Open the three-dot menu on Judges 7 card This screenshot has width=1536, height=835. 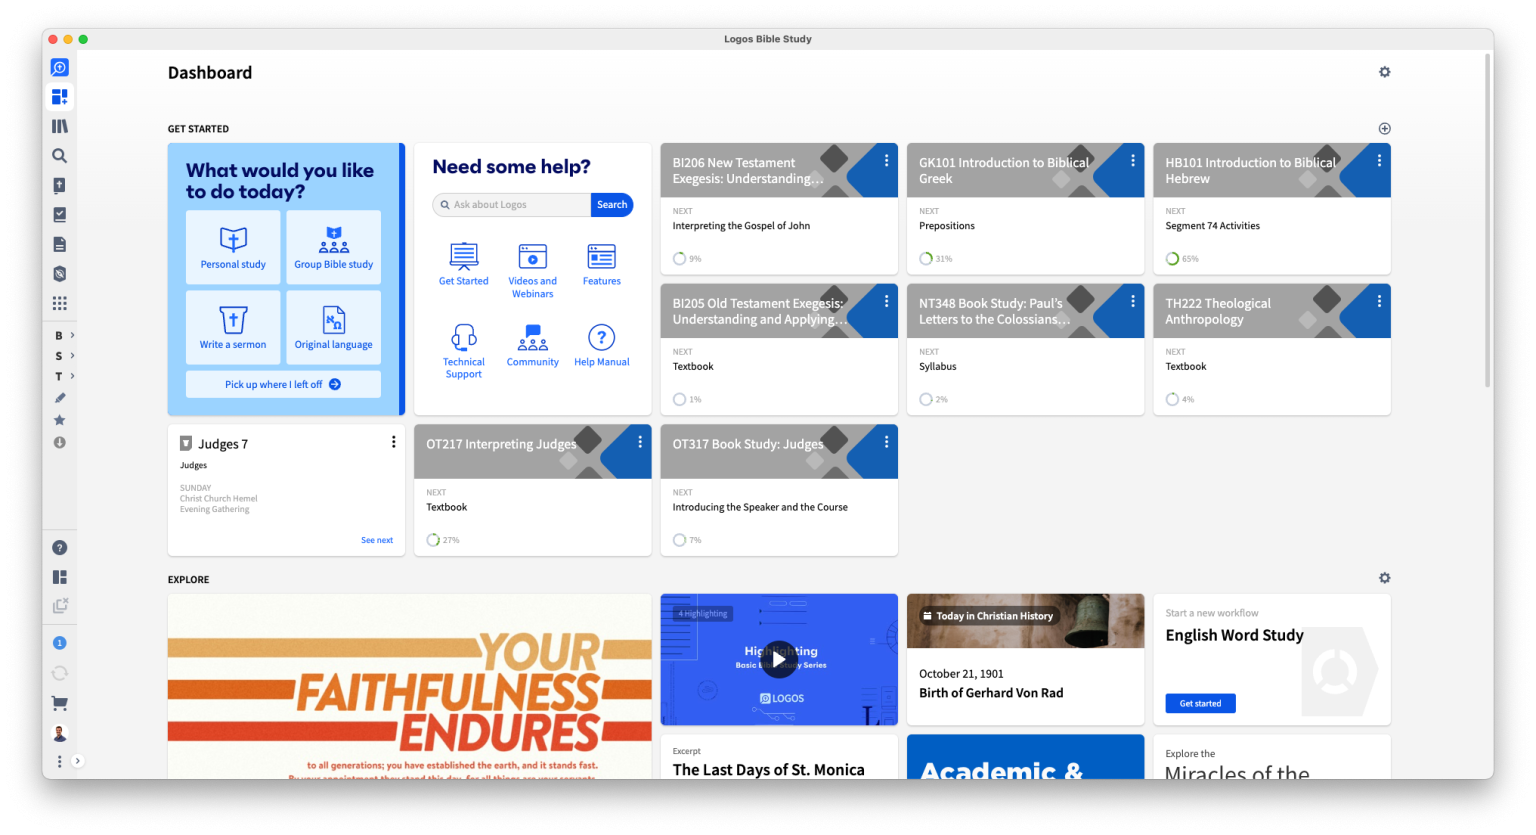(393, 441)
